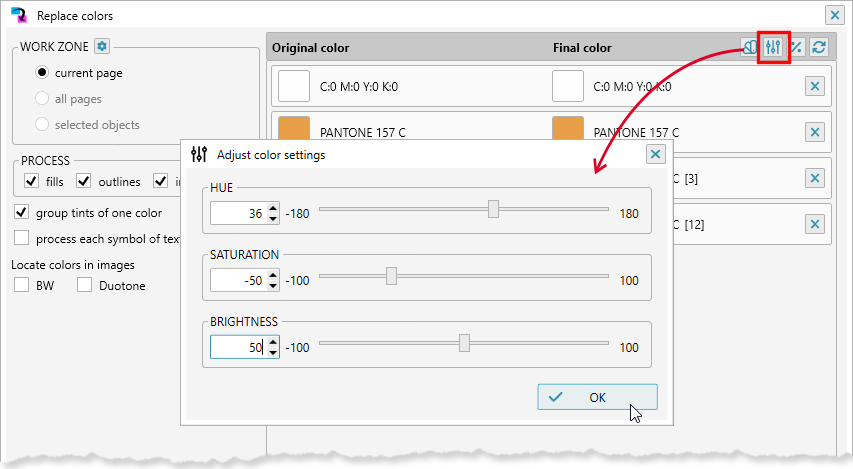Toggle the fills checkbox
This screenshot has width=853, height=469.
[32, 181]
